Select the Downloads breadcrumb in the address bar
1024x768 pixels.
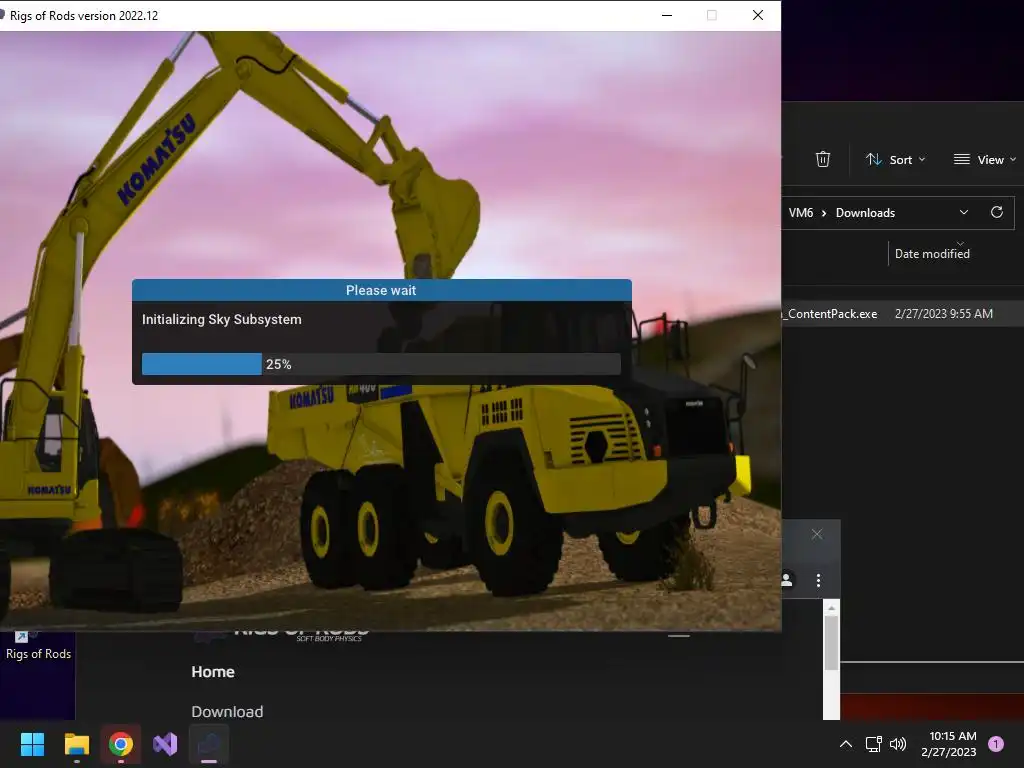pyautogui.click(x=865, y=213)
